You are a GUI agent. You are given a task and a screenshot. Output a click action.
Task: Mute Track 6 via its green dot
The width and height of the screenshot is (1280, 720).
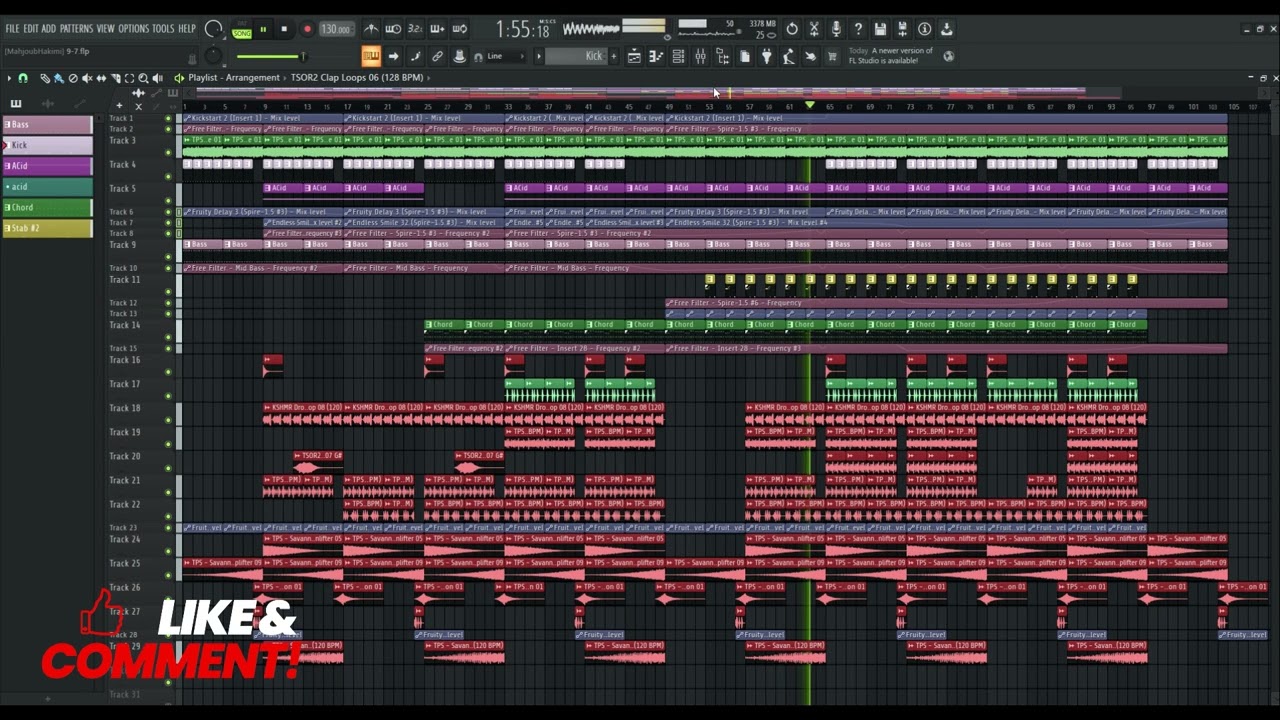pyautogui.click(x=168, y=212)
